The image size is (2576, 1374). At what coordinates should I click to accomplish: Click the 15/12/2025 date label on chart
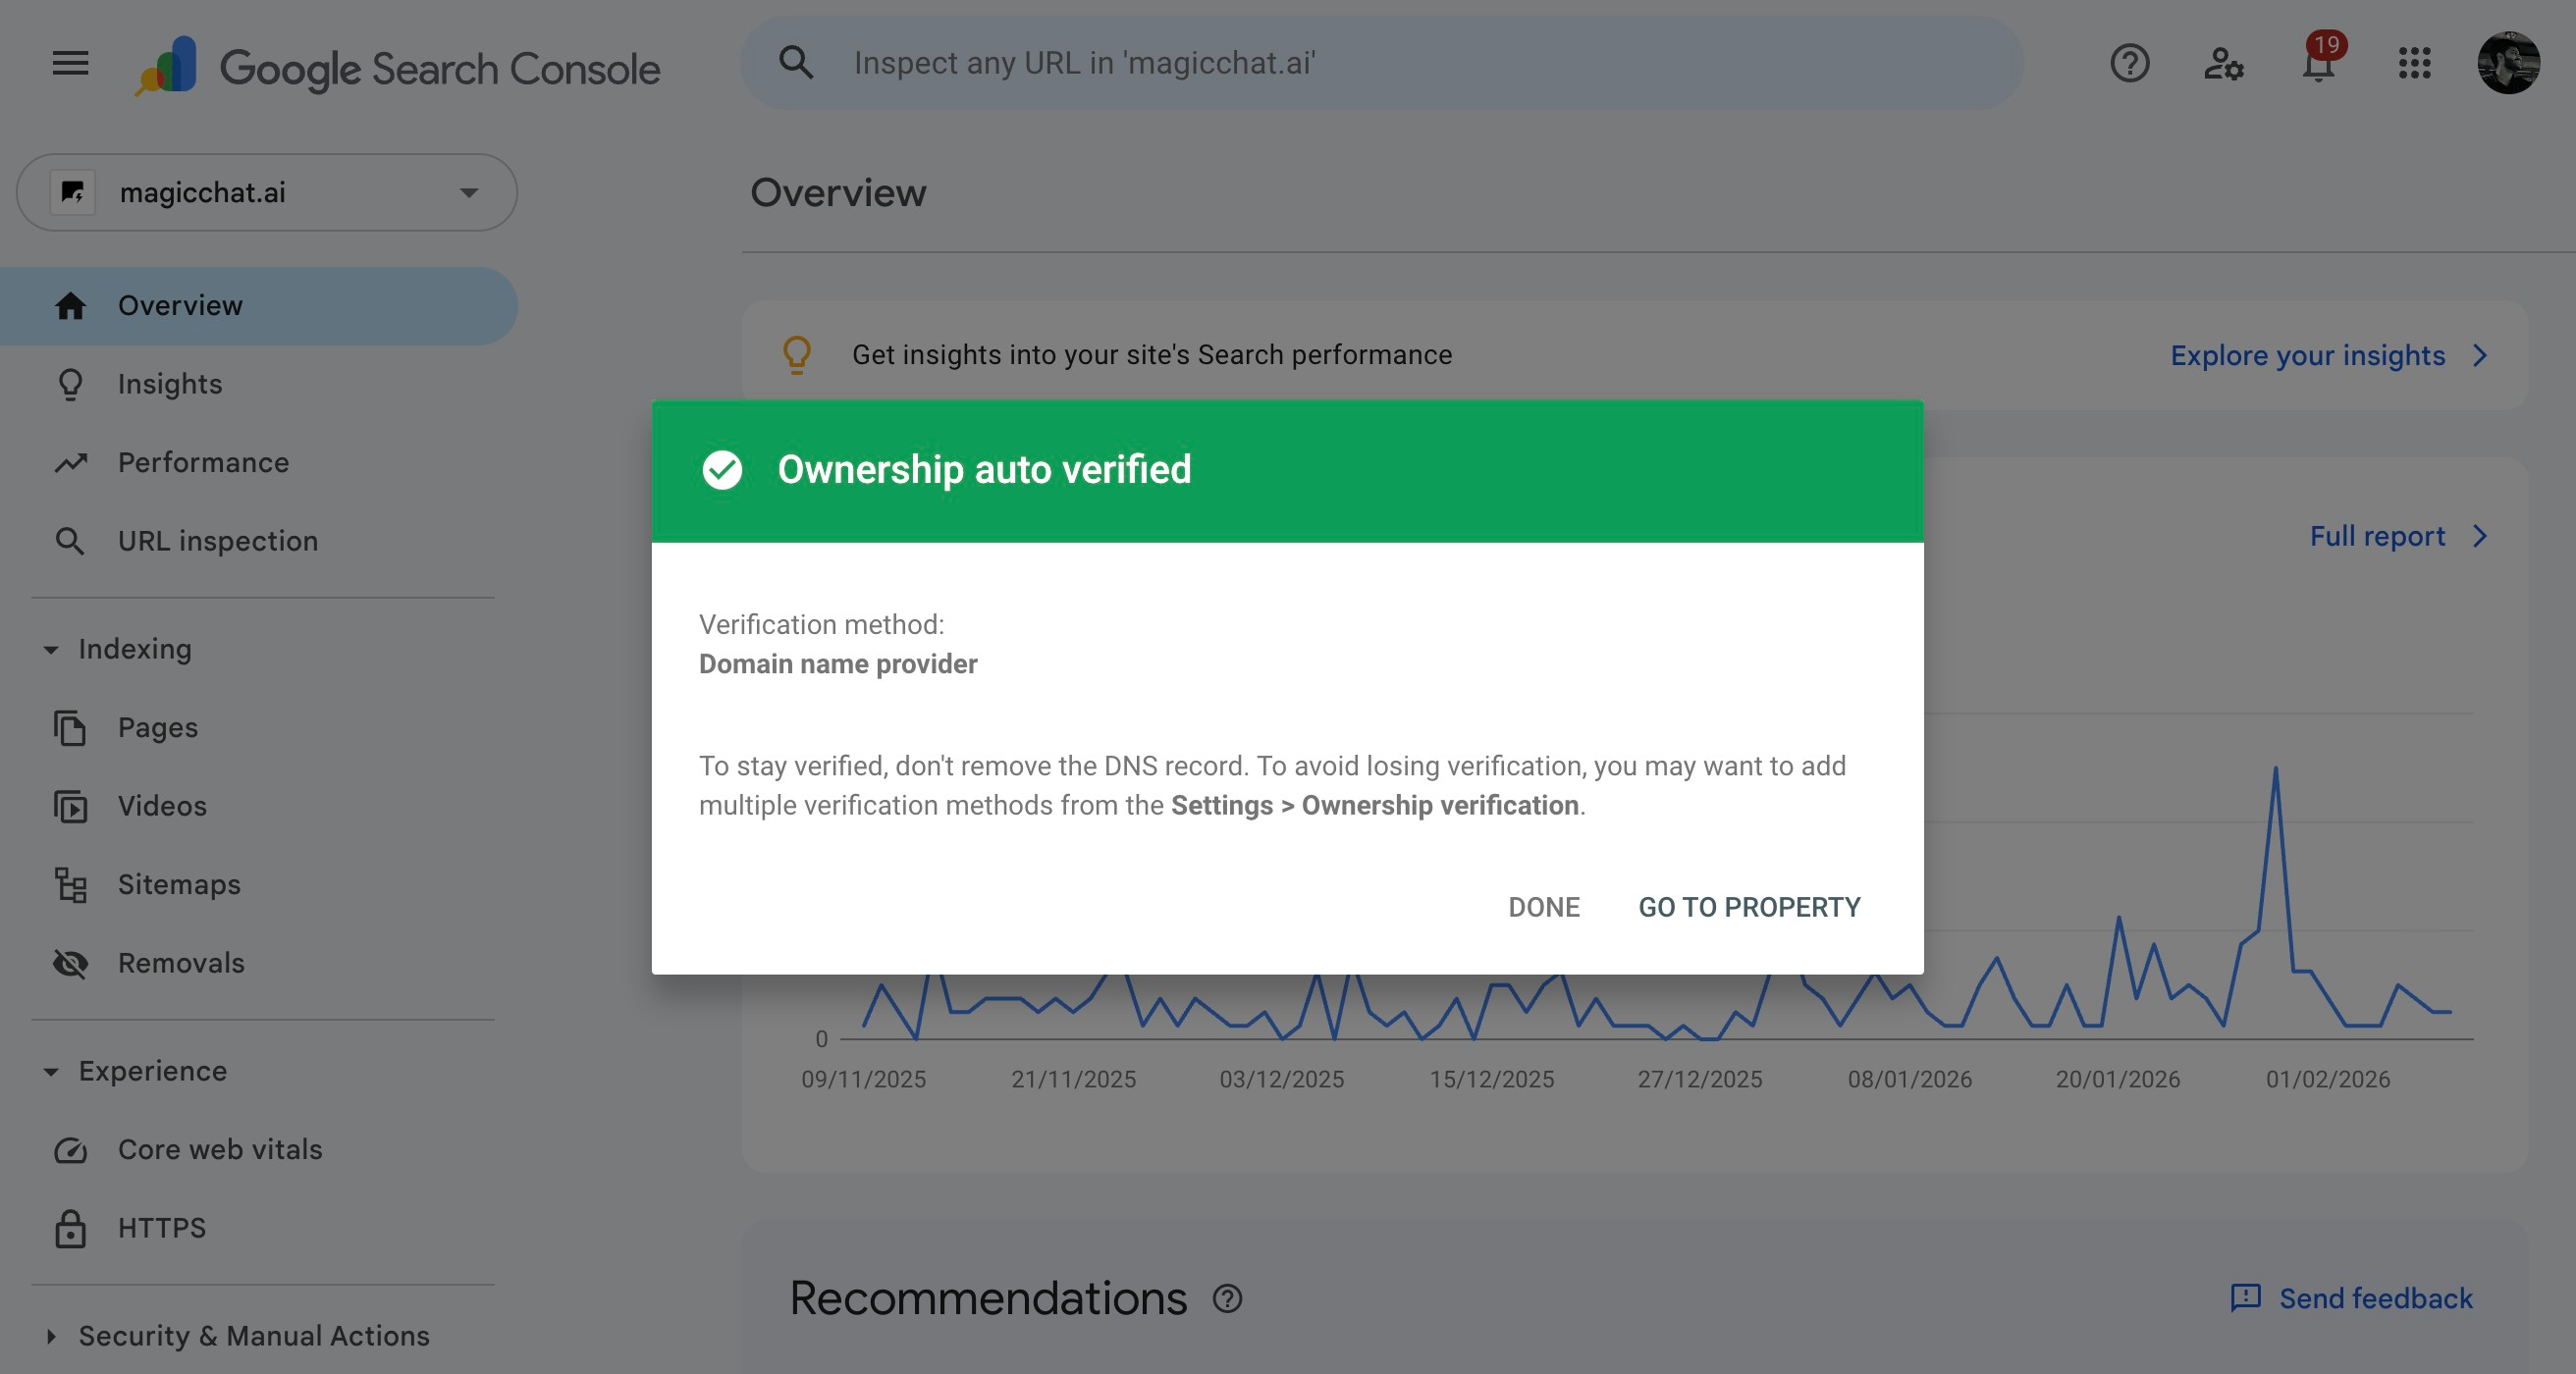tap(1491, 1079)
